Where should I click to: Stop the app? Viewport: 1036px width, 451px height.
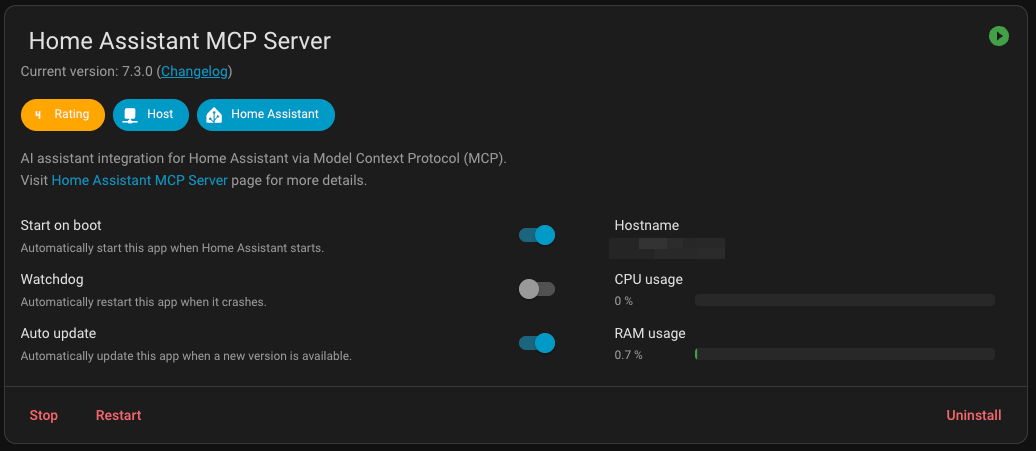[44, 415]
